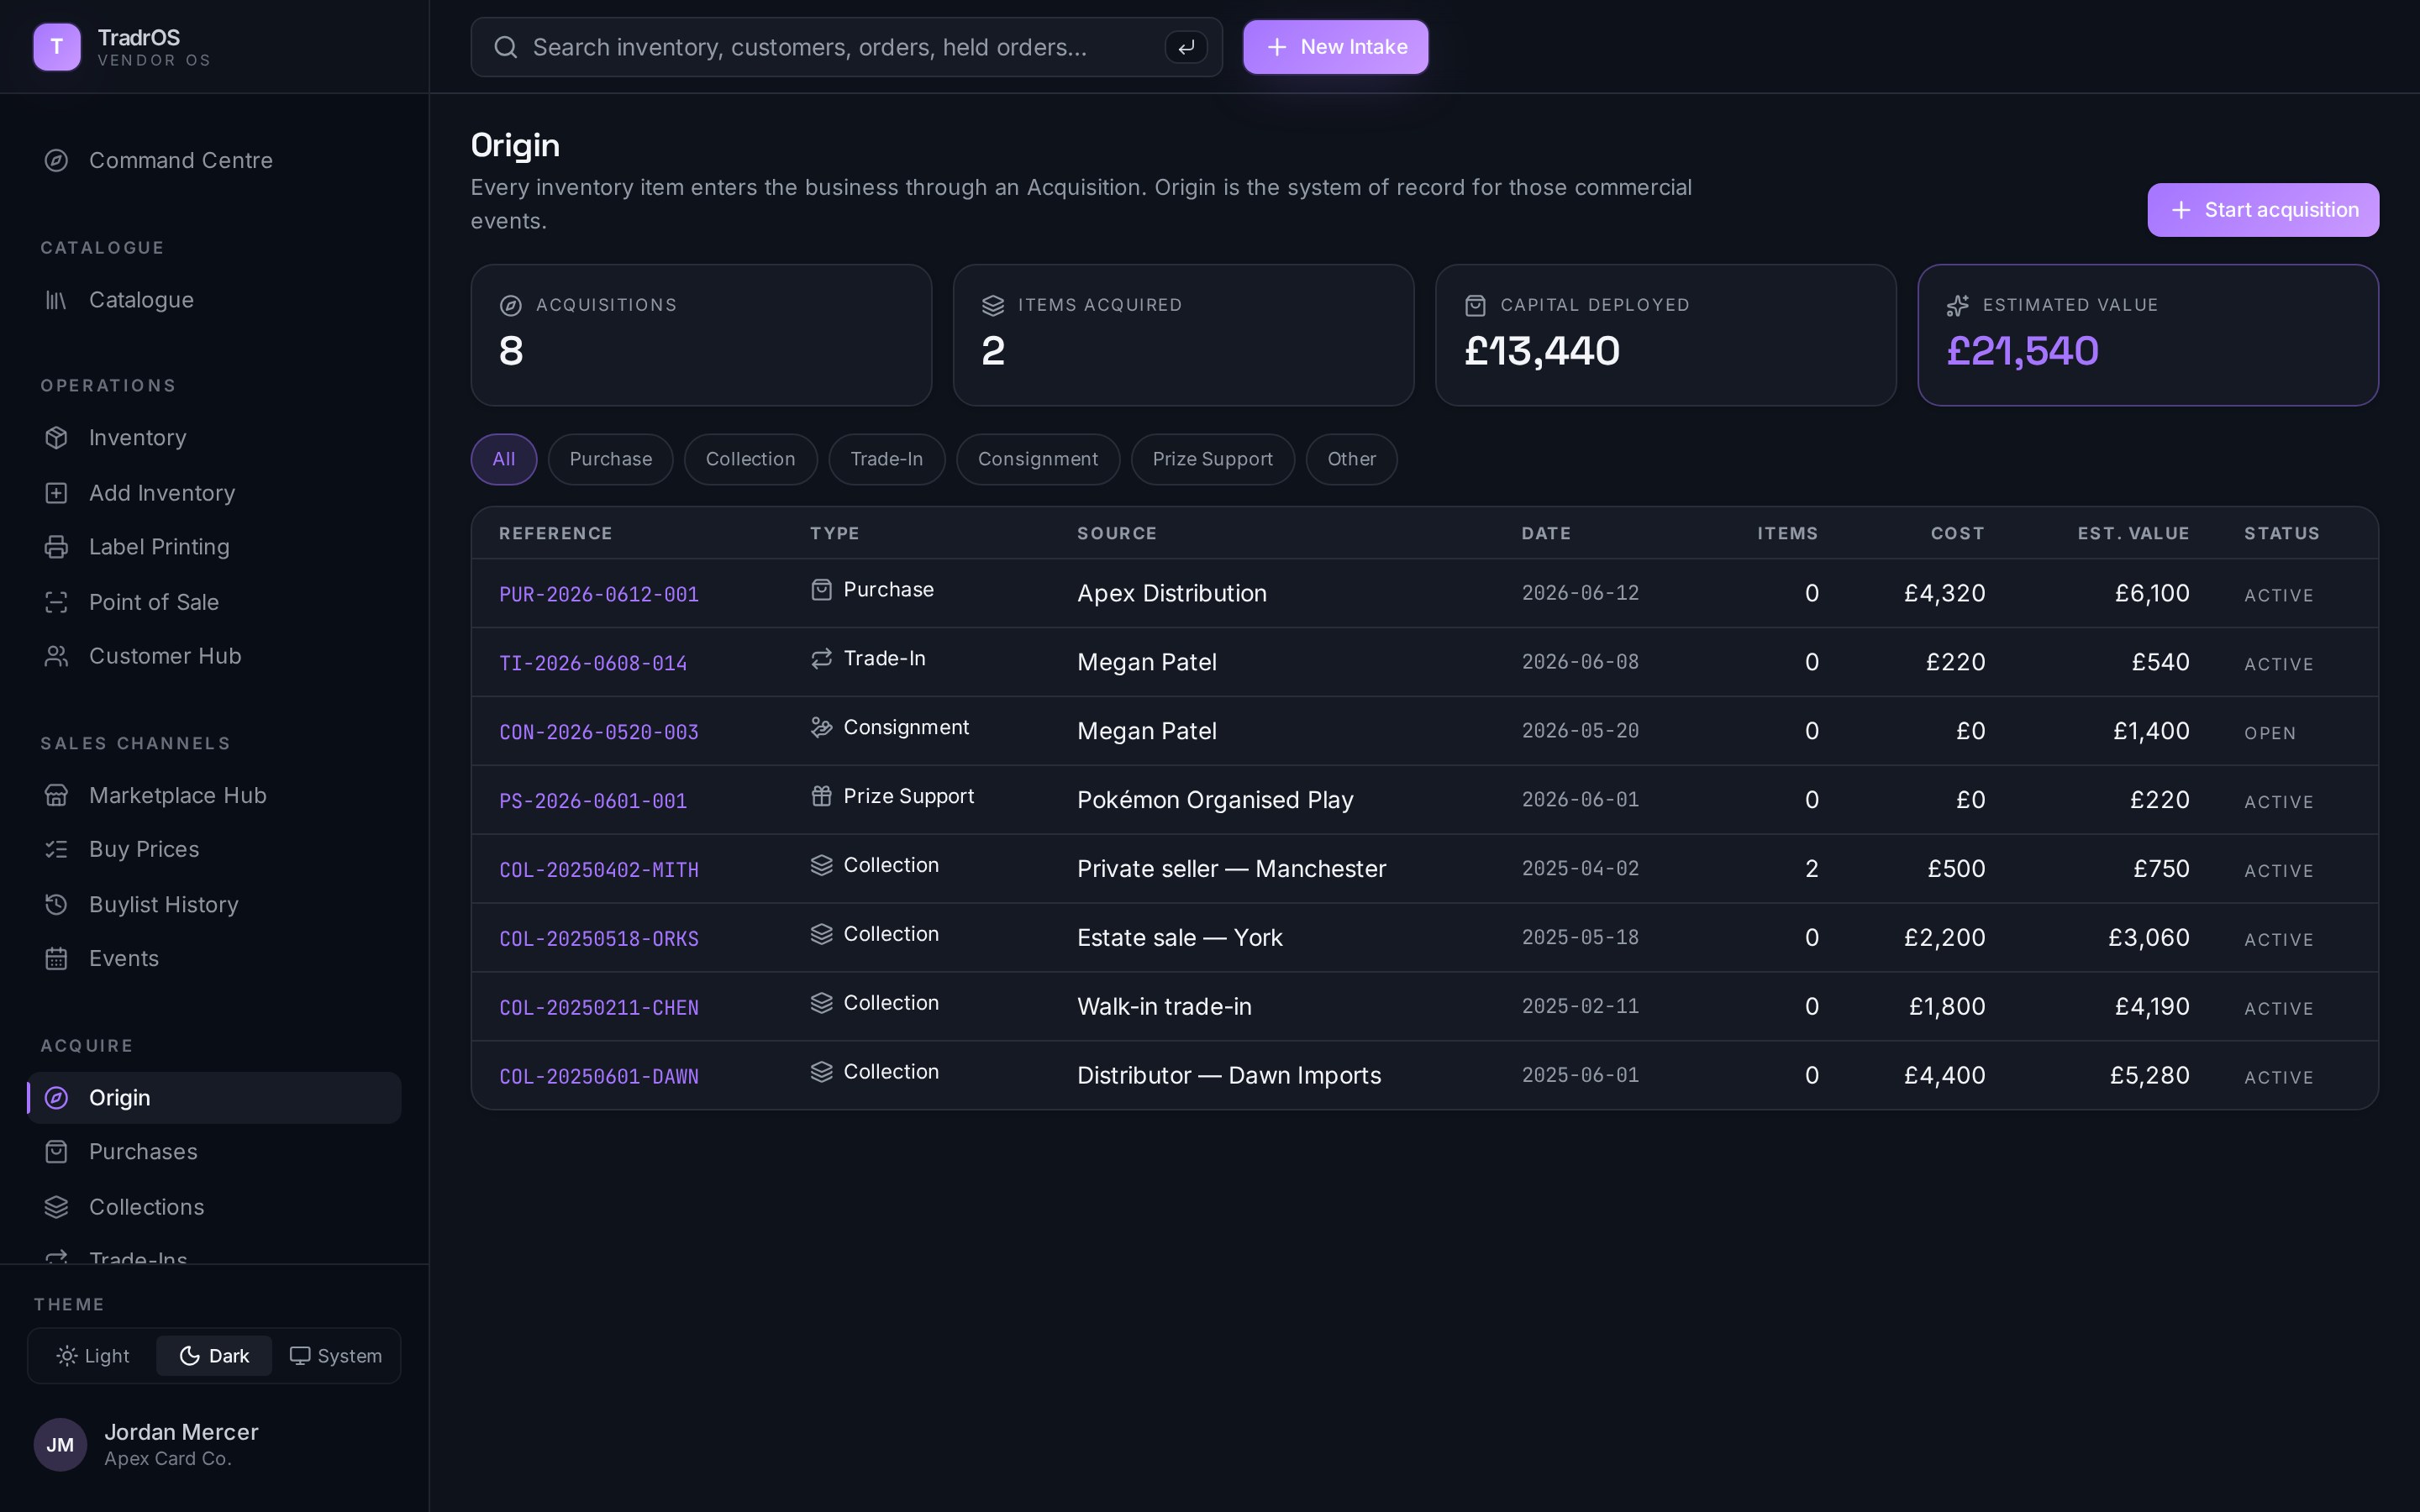Open reference COL-20250518-ORKS
This screenshot has height=1512, width=2420.
(x=599, y=939)
